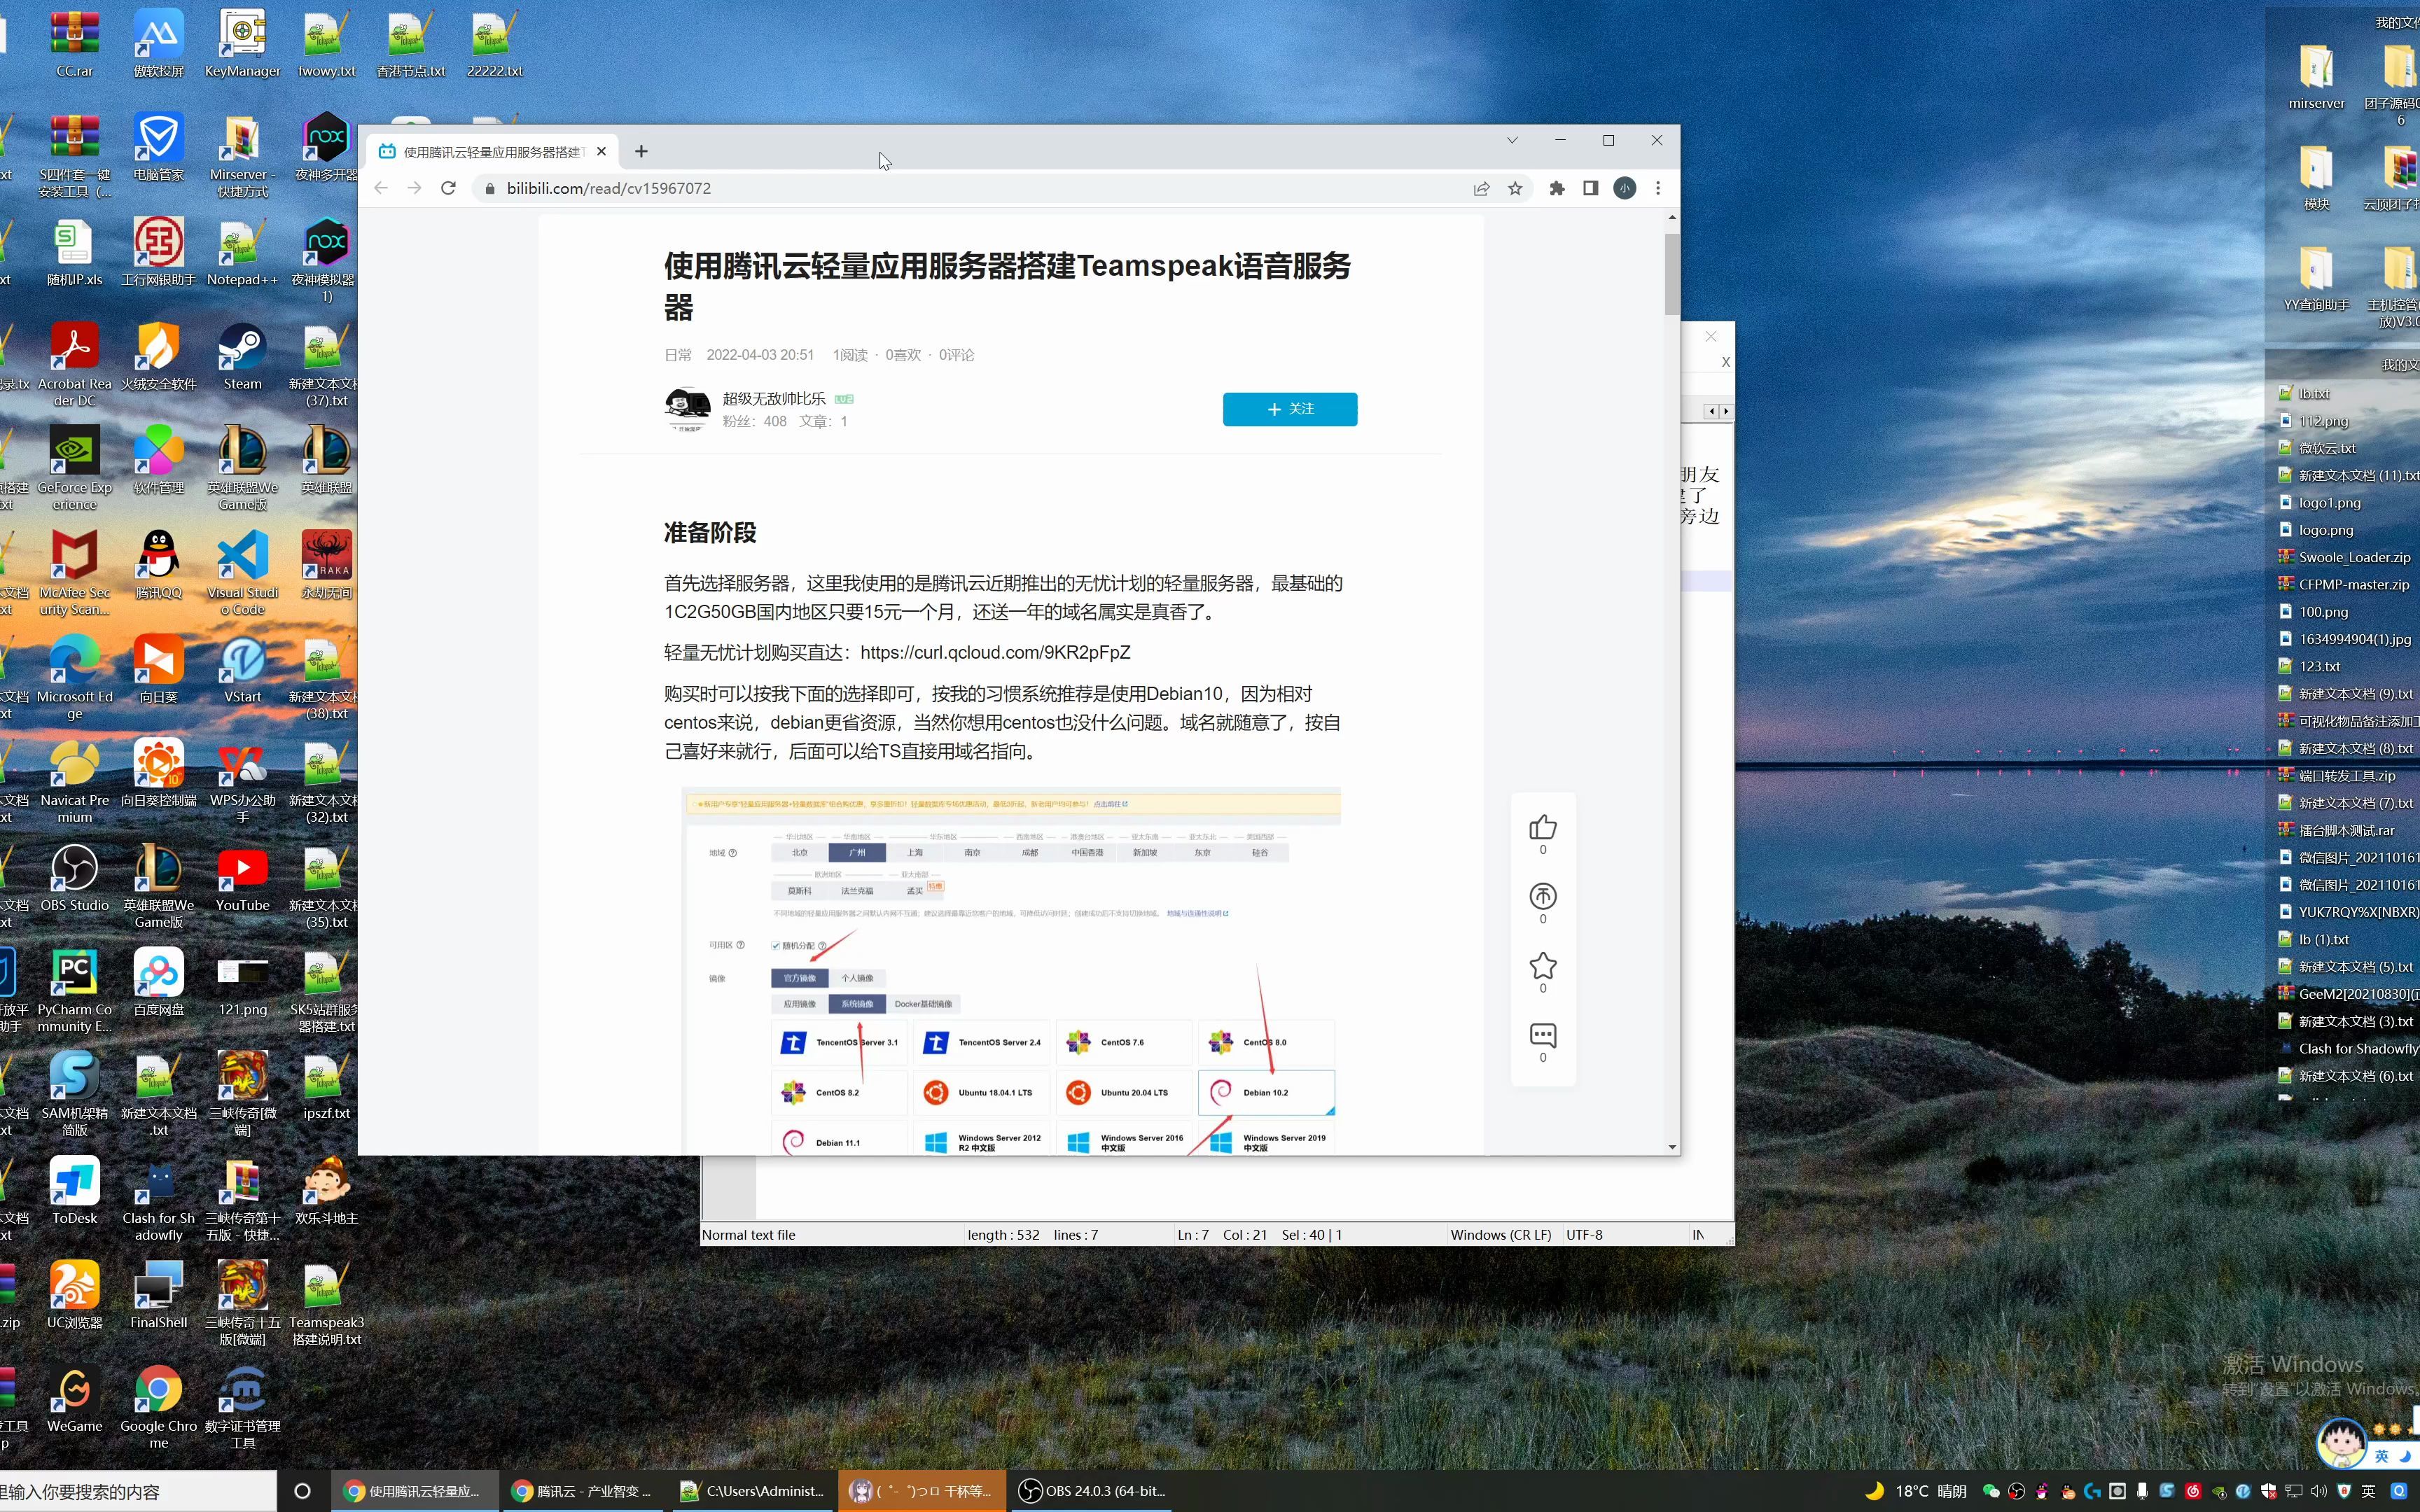Click UTF-8 encoding in Notepad++ status bar
This screenshot has width=2420, height=1512.
(1584, 1235)
